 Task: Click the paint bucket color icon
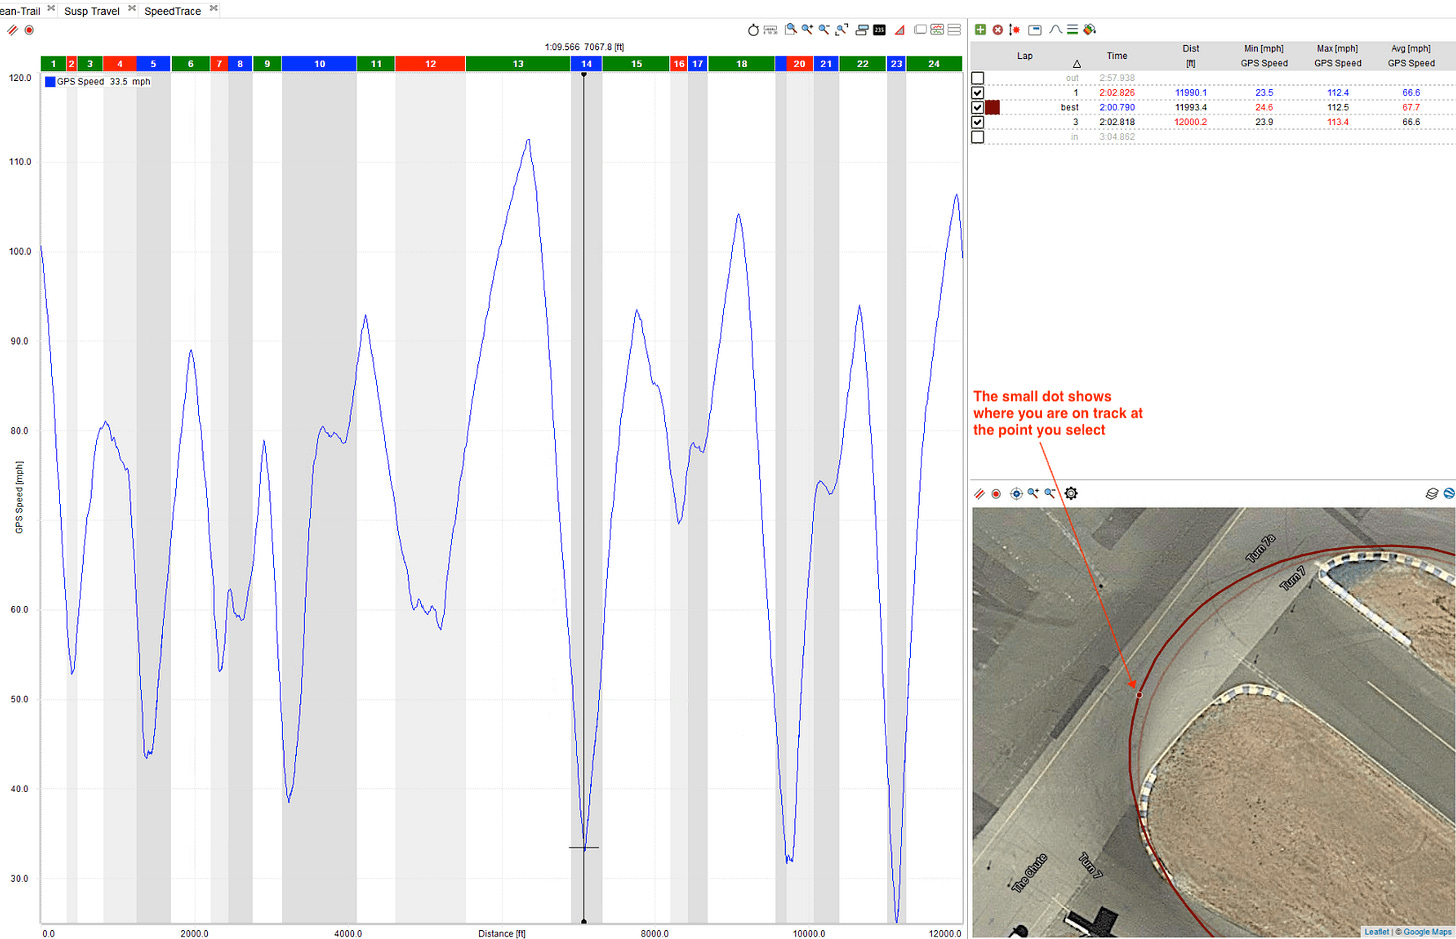(1089, 30)
